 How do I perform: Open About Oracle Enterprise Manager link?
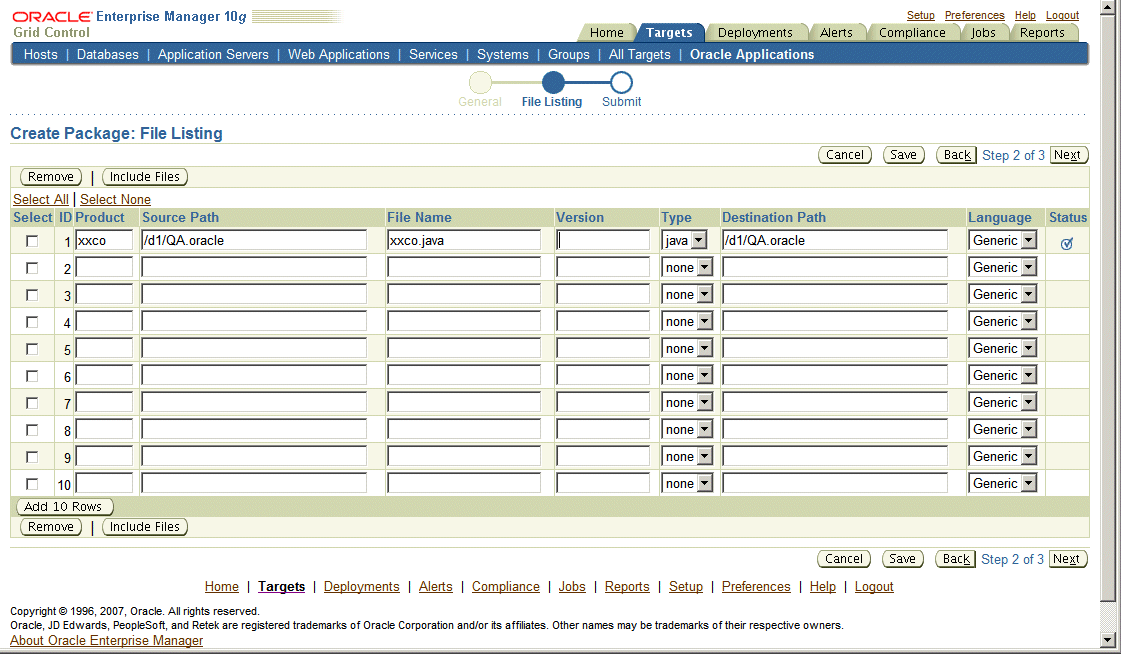click(107, 640)
